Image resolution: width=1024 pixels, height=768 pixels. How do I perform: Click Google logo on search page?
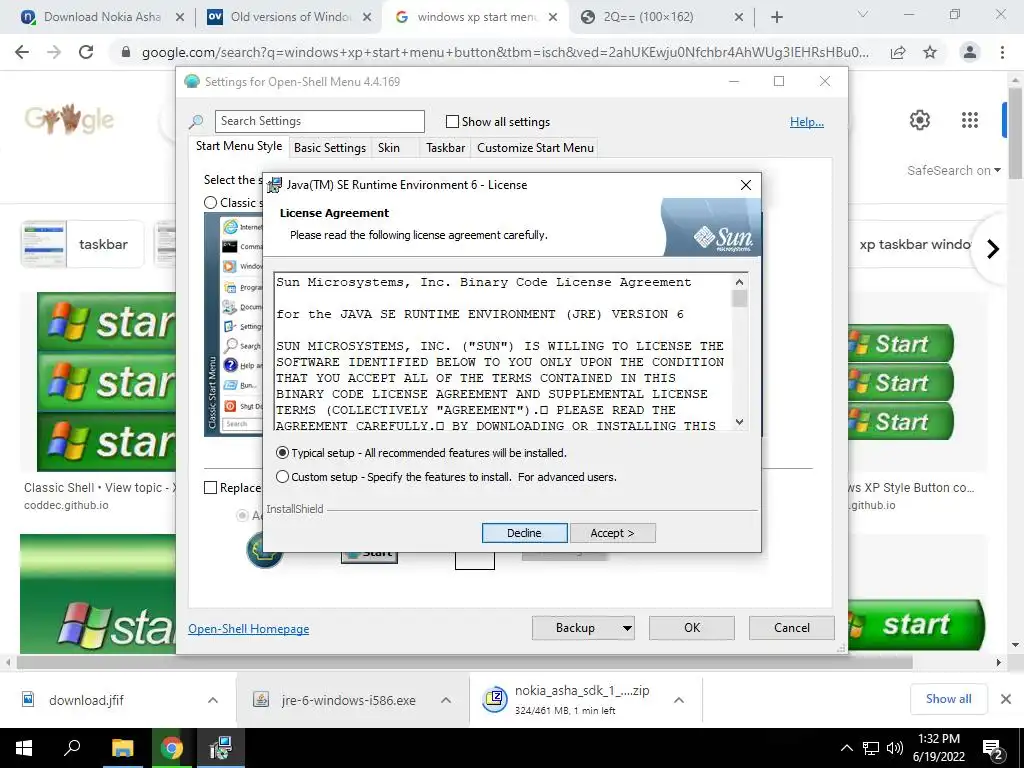69,120
